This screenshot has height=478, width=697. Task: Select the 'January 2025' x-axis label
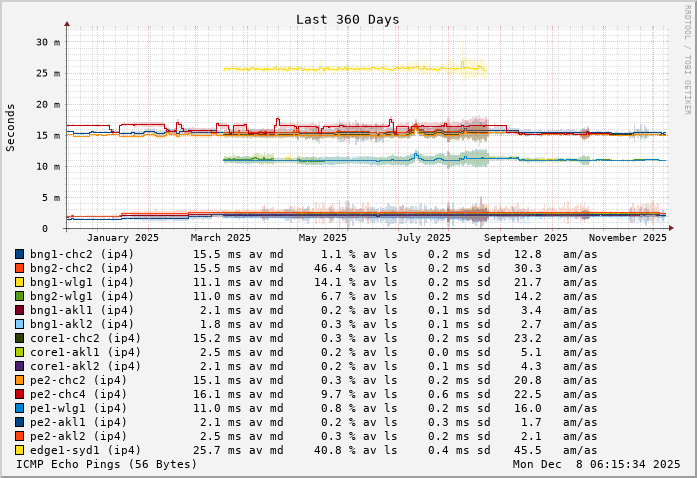pos(122,237)
